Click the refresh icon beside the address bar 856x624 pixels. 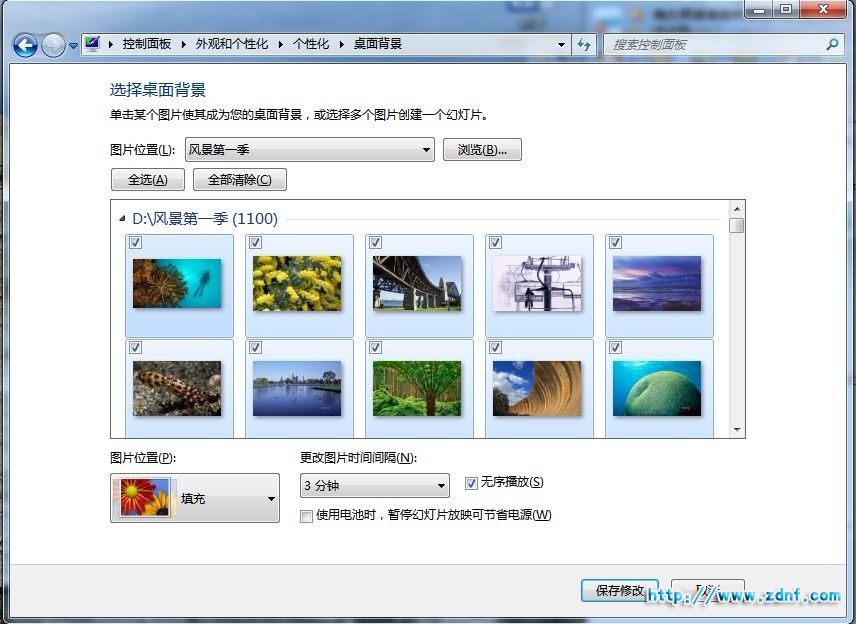[584, 45]
